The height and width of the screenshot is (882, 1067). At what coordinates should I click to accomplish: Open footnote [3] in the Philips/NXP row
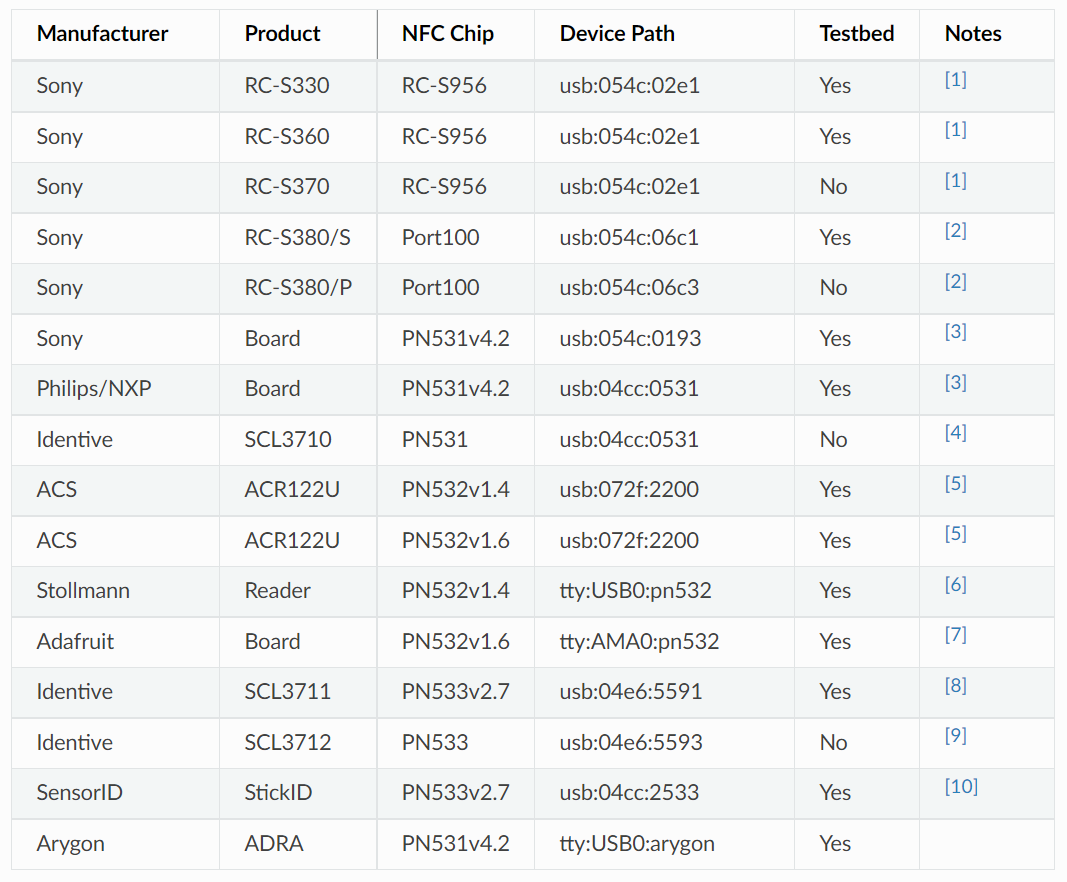point(955,383)
